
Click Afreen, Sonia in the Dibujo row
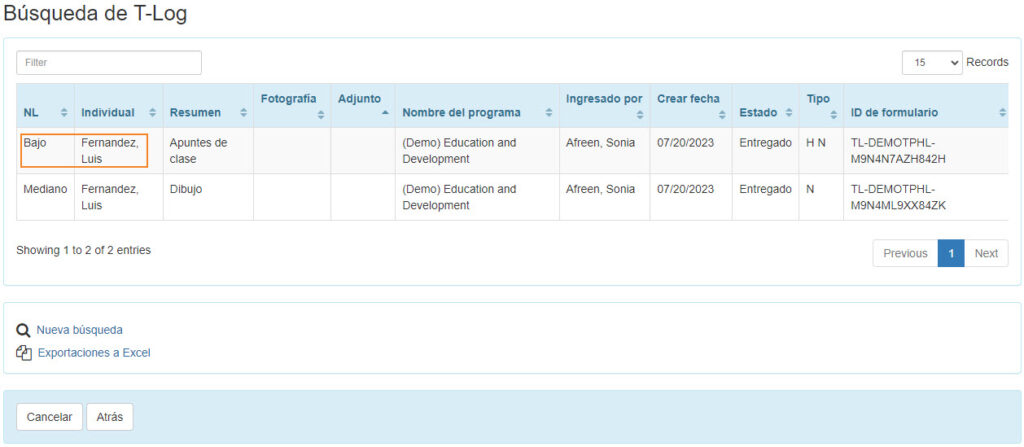pyautogui.click(x=600, y=189)
